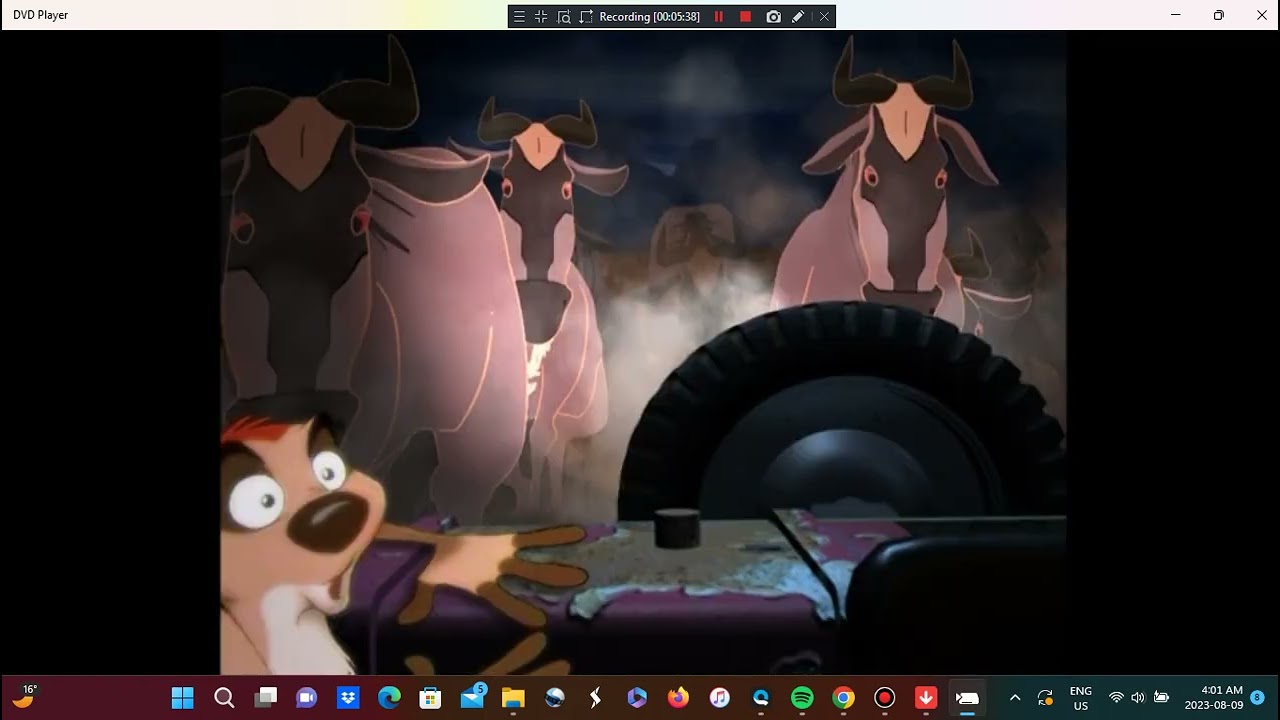The width and height of the screenshot is (1280, 720).
Task: Launch Google Chrome from taskbar
Action: click(x=844, y=698)
